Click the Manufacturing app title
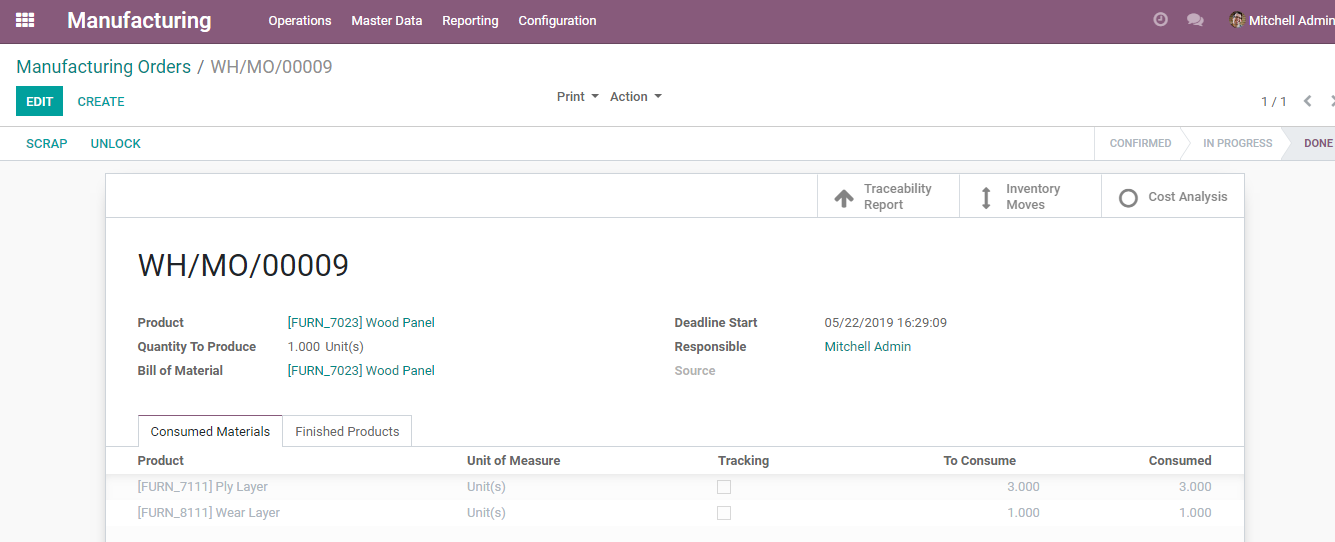The image size is (1335, 542). pyautogui.click(x=139, y=20)
